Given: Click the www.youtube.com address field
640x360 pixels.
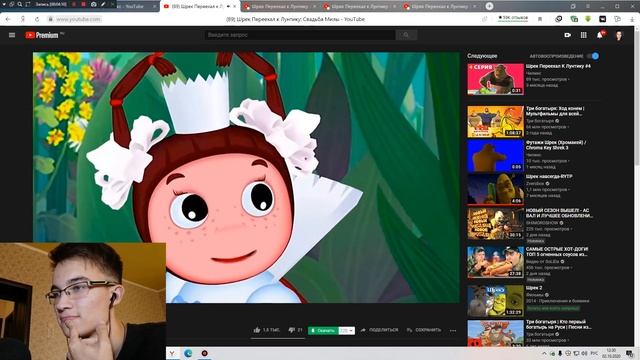Looking at the screenshot, I should pos(78,19).
